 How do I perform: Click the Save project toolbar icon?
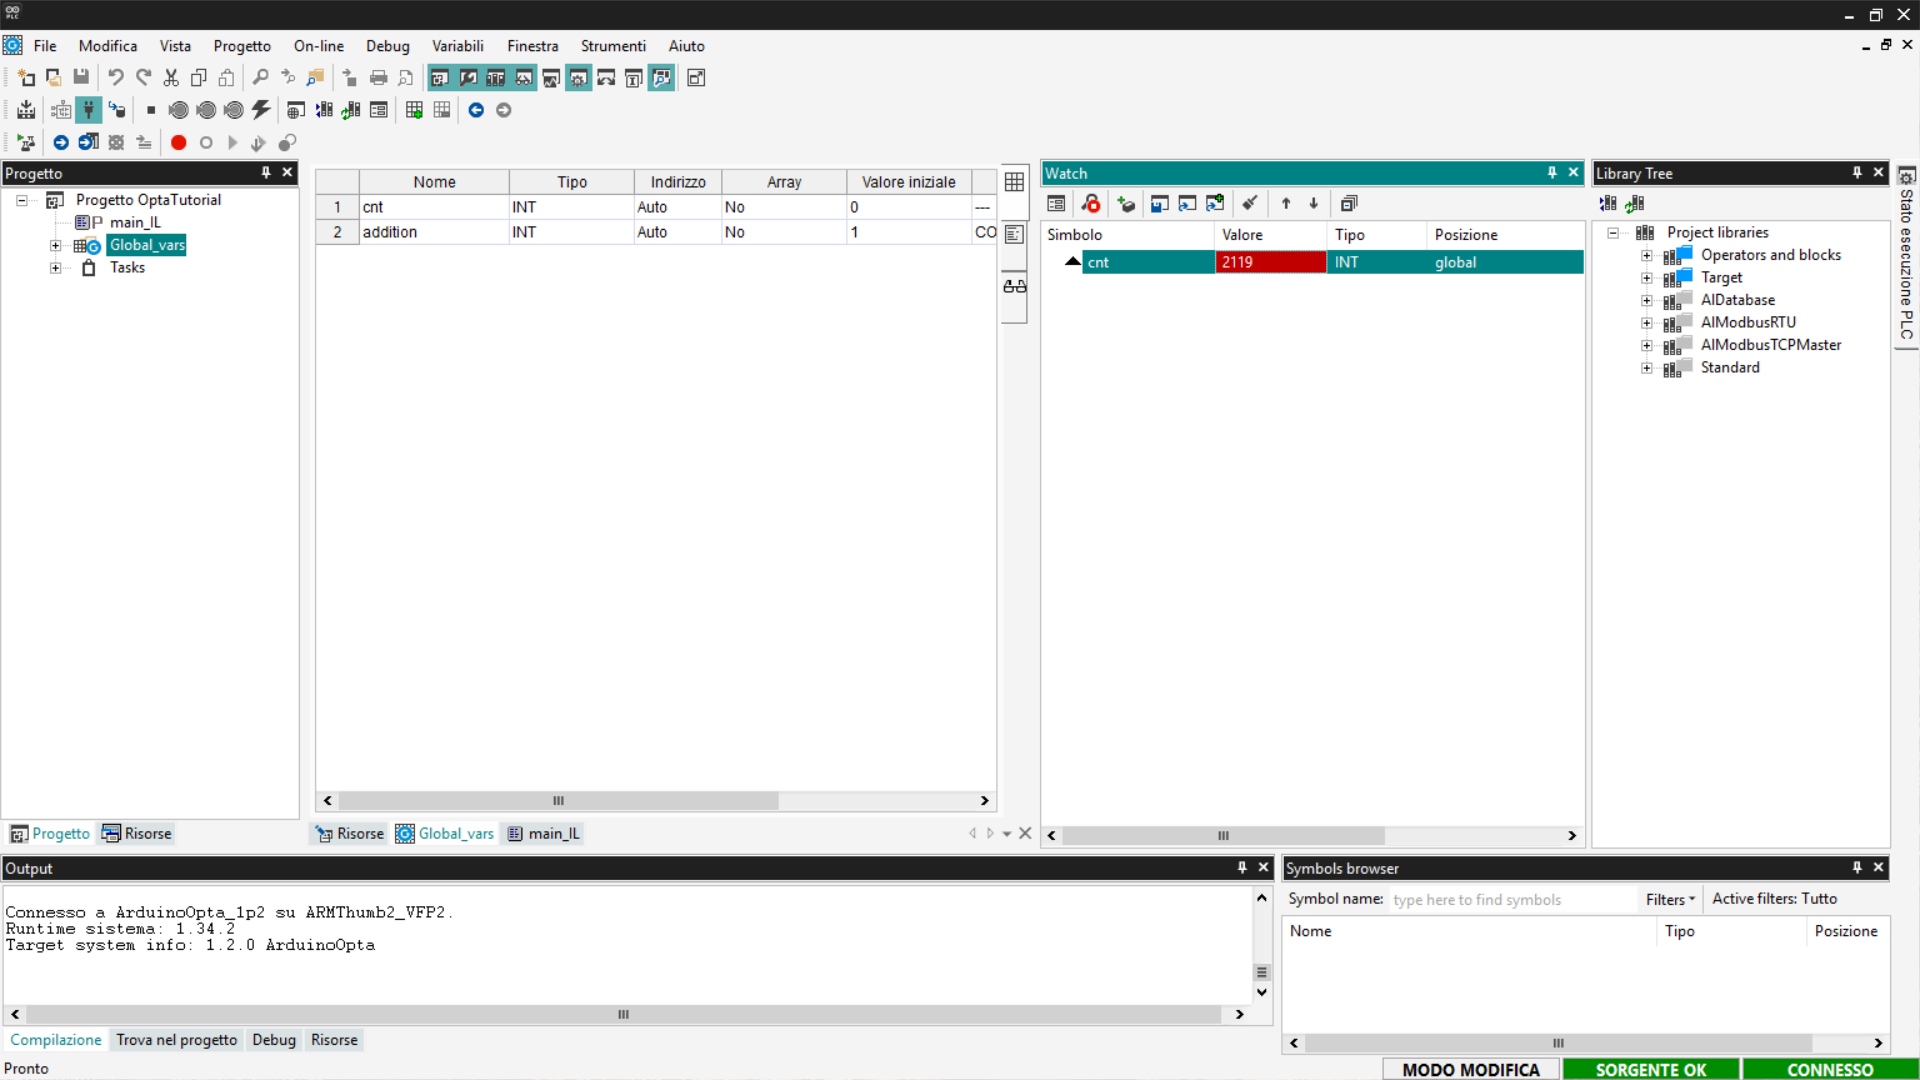tap(81, 78)
